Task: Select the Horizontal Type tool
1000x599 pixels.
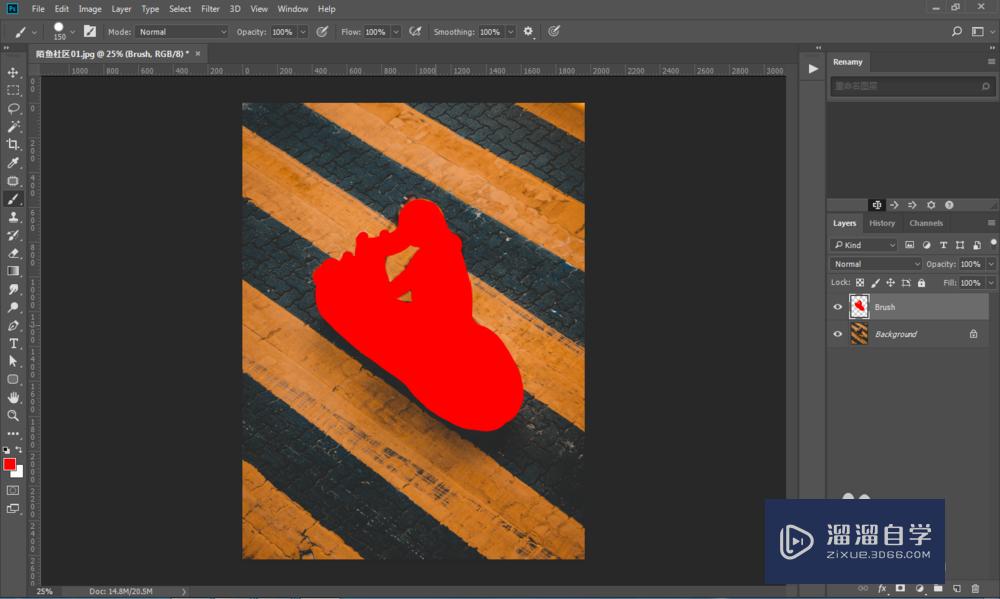Action: [13, 343]
